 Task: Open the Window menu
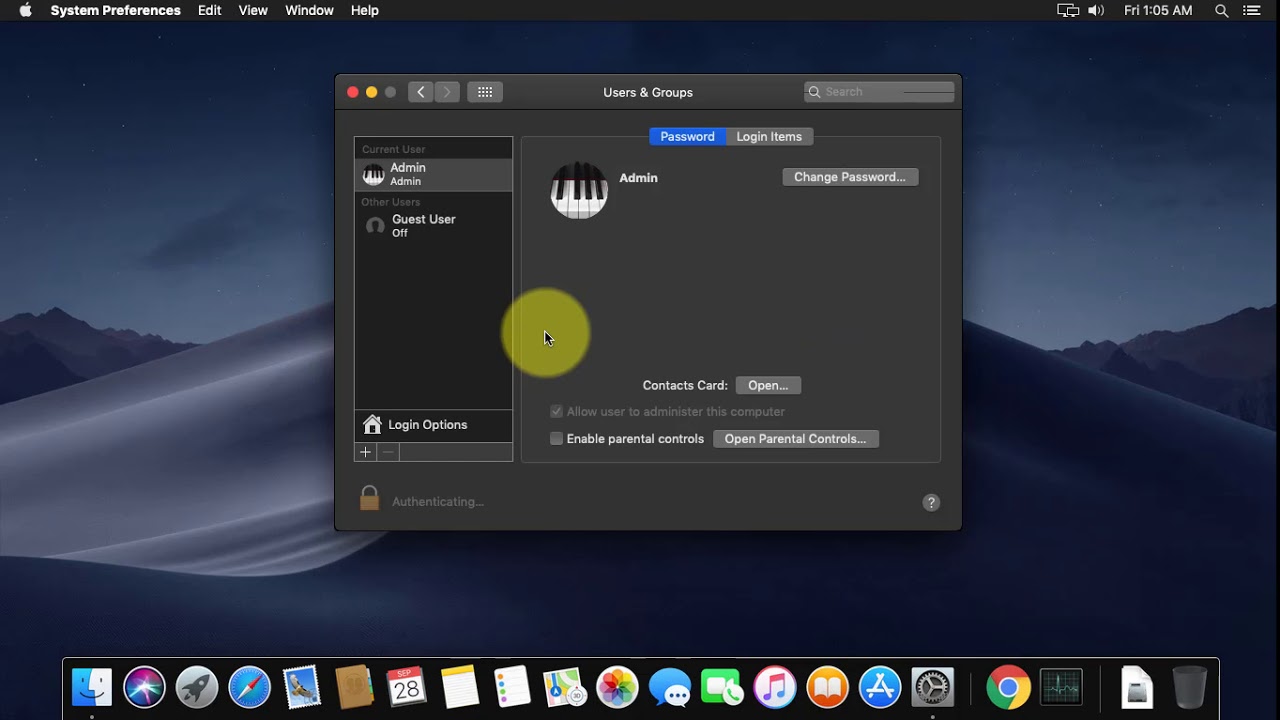(309, 10)
